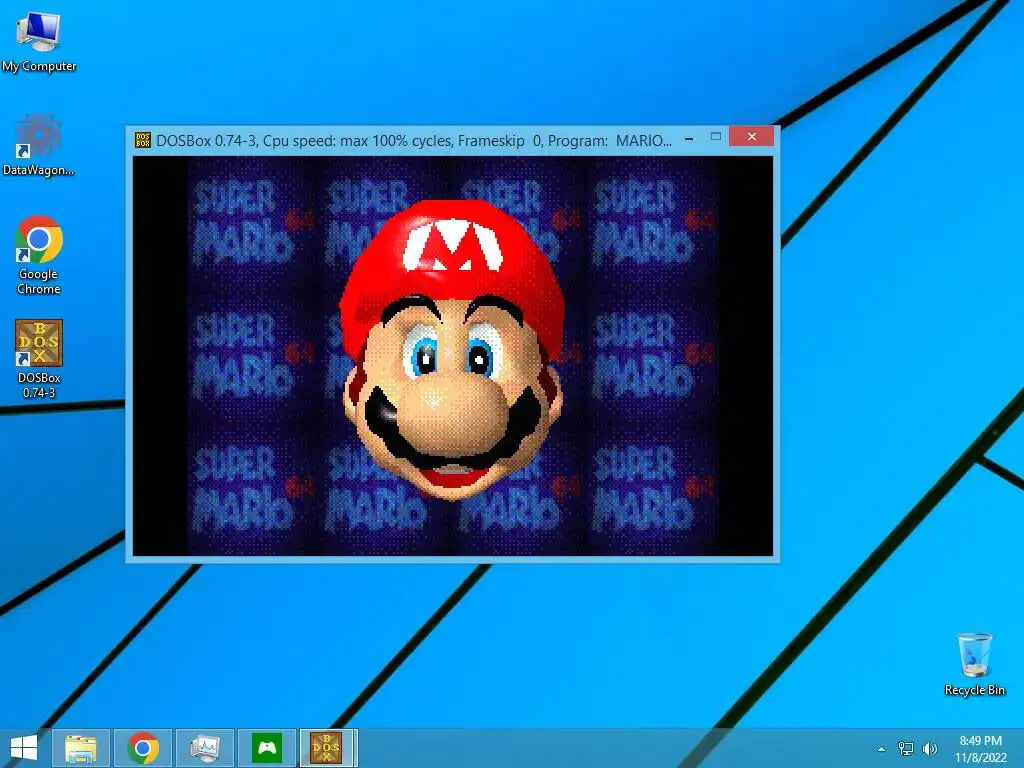Open the My Computer desktop icon
This screenshot has height=768, width=1024.
(39, 40)
